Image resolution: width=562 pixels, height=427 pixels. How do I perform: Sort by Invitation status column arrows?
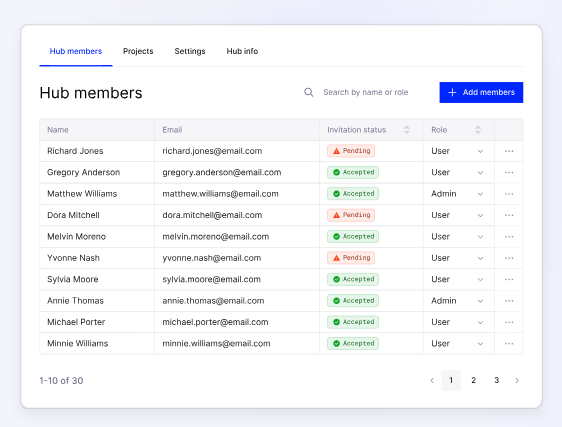click(x=406, y=130)
